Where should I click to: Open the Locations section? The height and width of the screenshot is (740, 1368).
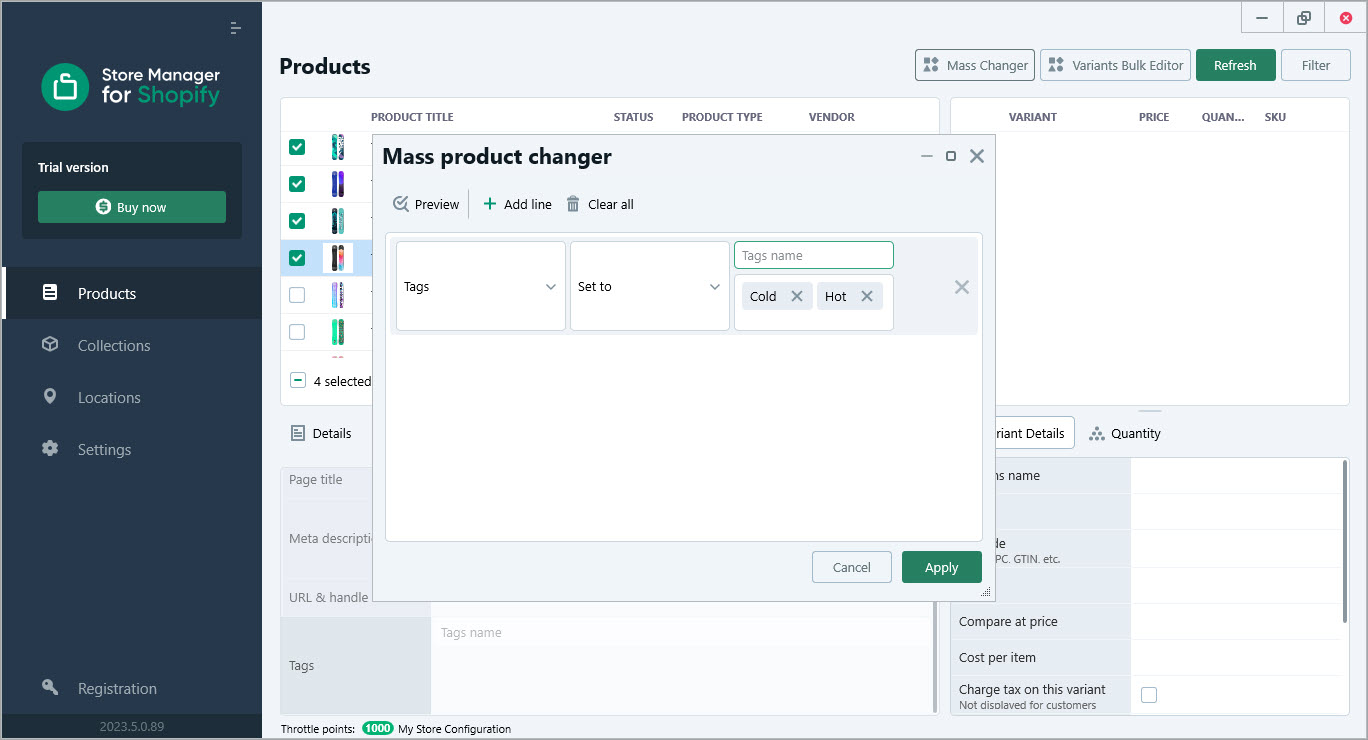point(132,397)
